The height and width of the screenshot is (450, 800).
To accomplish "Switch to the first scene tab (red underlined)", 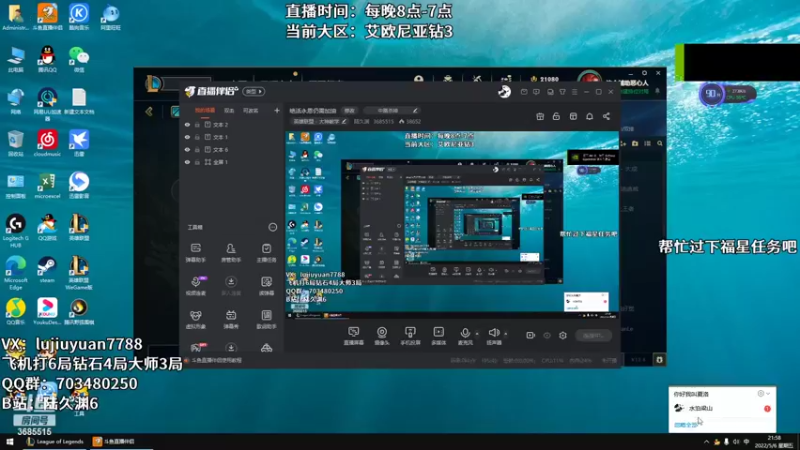I will click(205, 111).
